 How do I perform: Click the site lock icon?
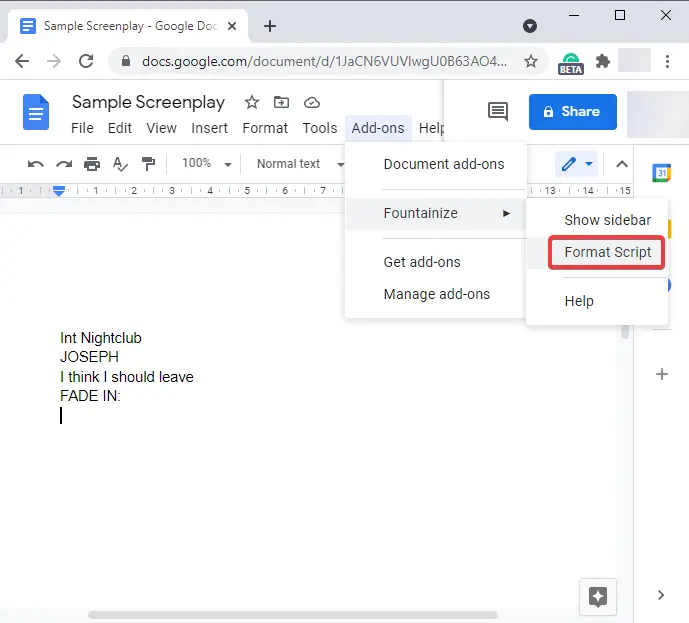[x=126, y=61]
